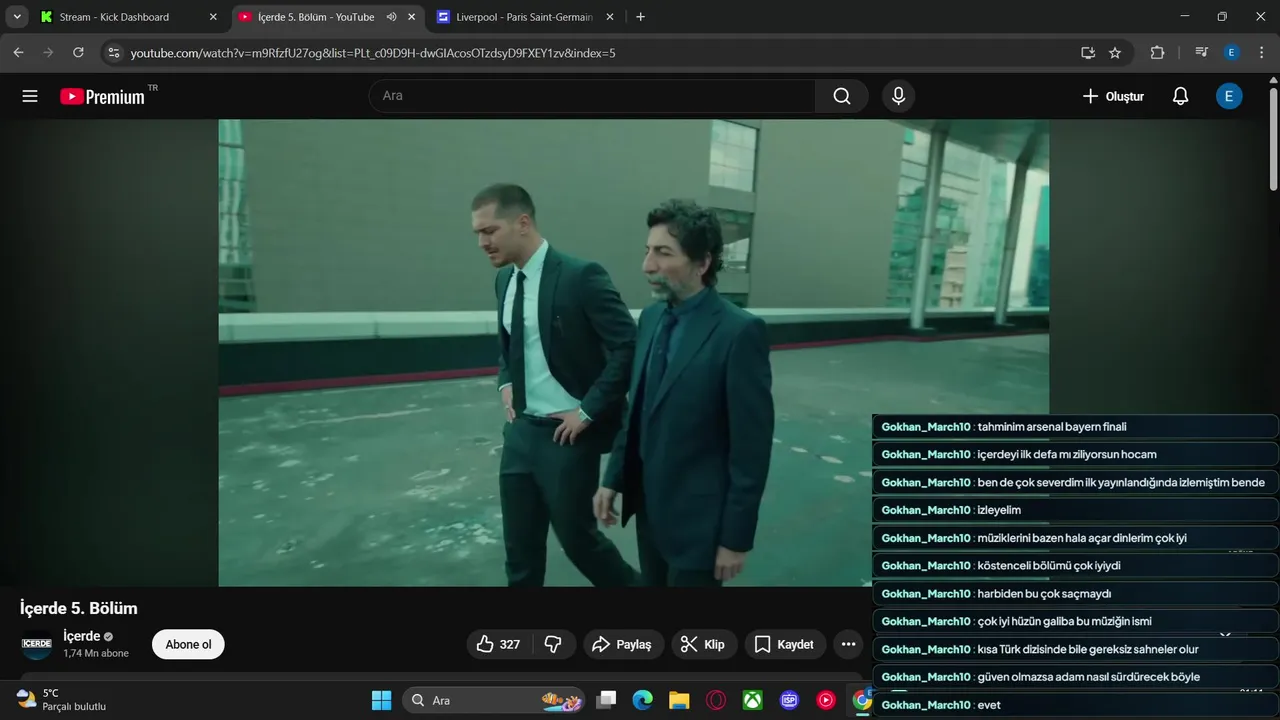This screenshot has width=1280, height=720.
Task: Reload the YouTube page
Action: point(78,52)
